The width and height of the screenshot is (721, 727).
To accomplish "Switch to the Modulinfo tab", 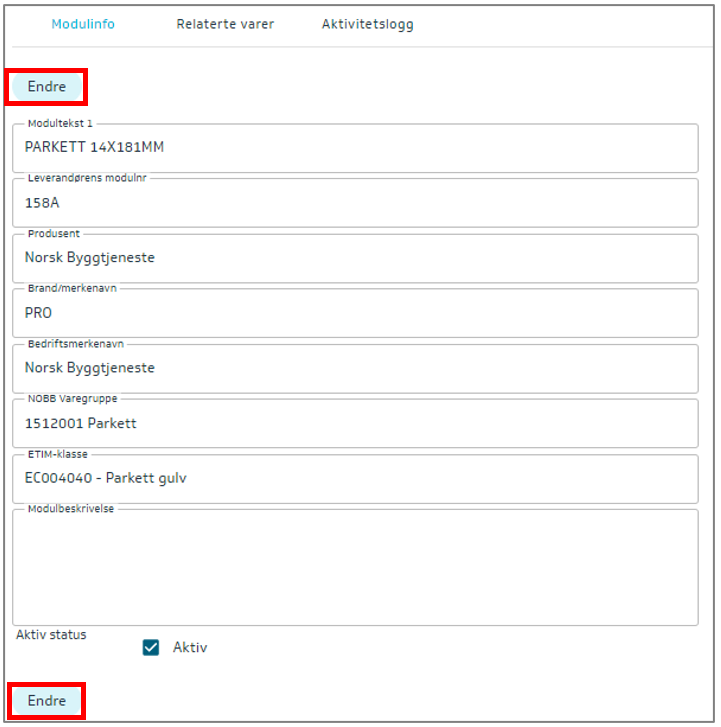I will tap(83, 24).
